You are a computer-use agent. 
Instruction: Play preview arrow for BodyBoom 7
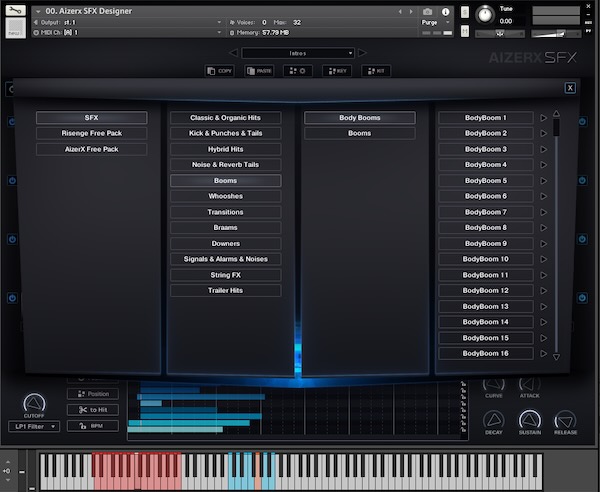click(543, 212)
